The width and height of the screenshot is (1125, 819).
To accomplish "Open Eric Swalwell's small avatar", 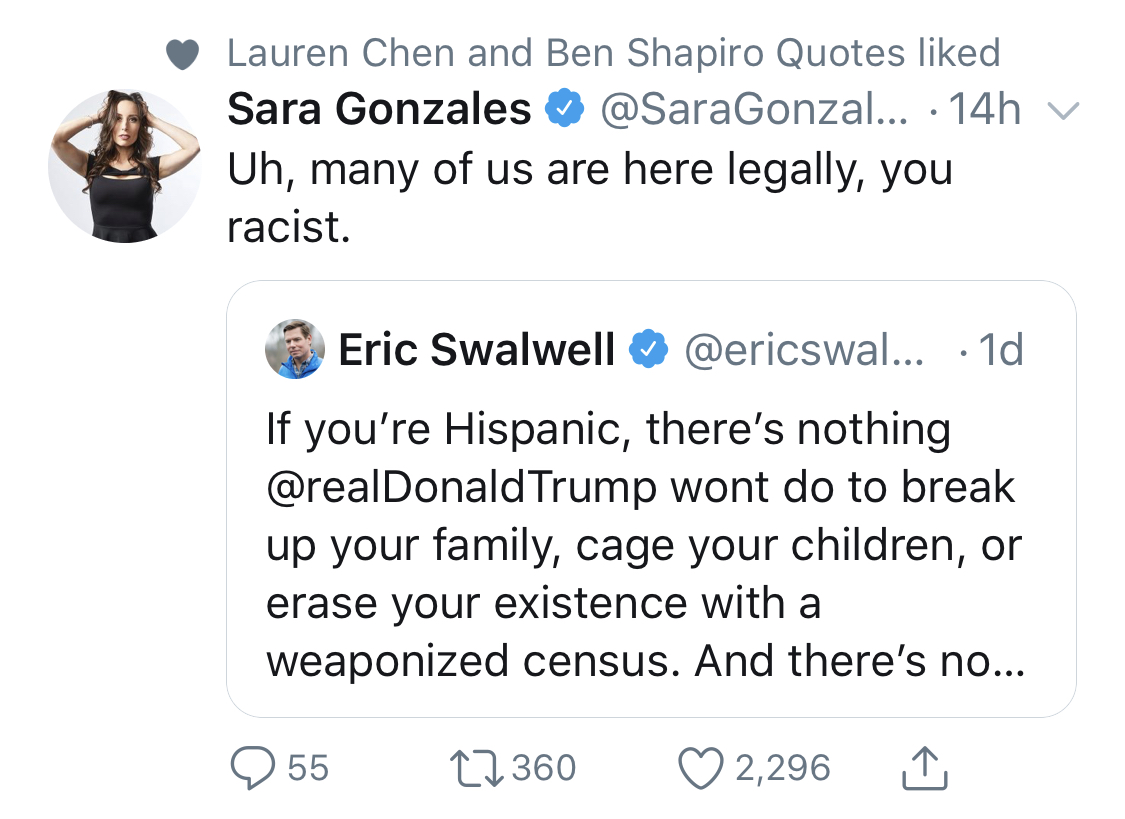I will (294, 349).
